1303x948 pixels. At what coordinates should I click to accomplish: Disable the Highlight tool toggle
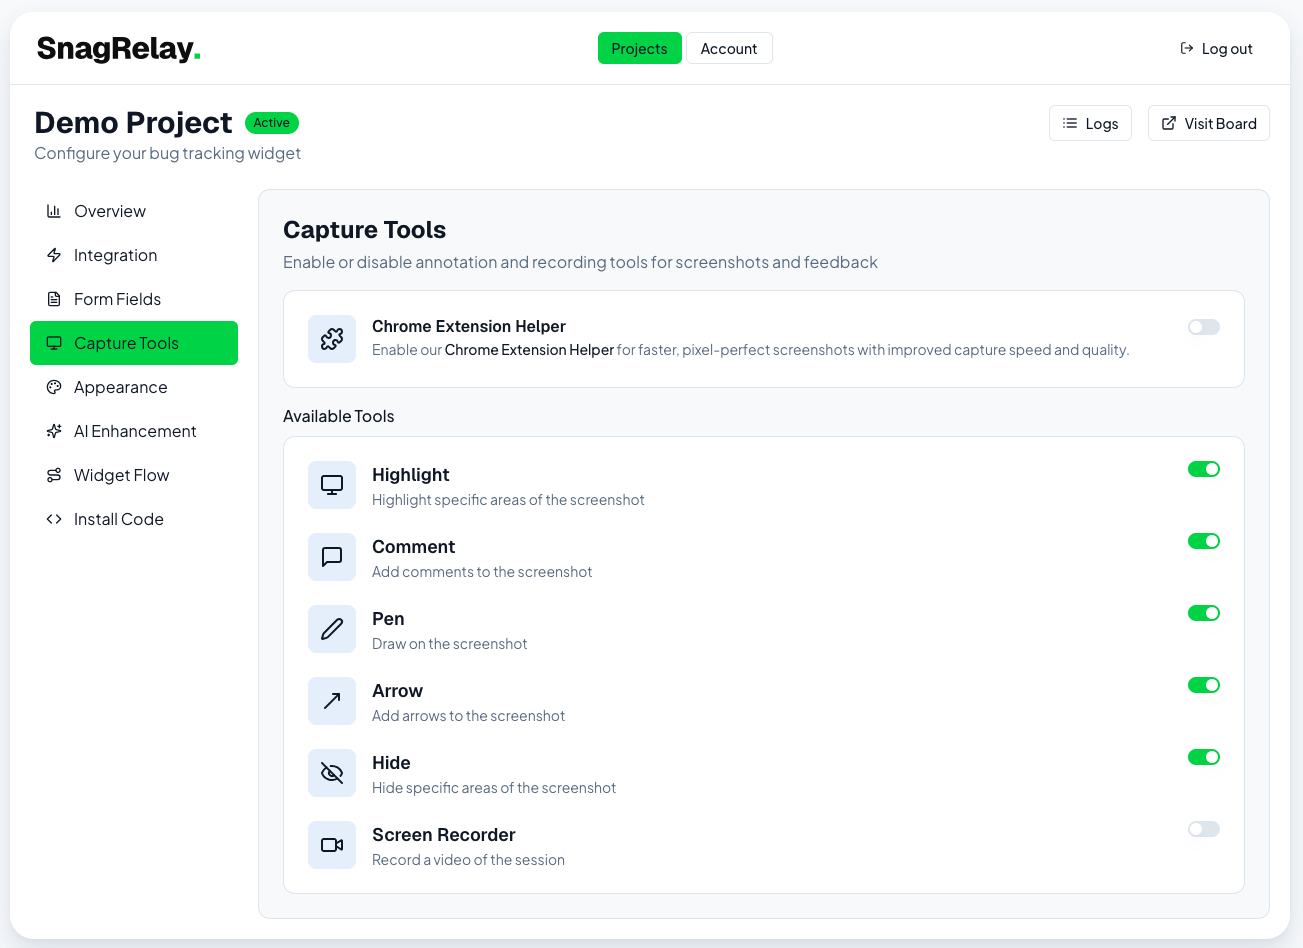click(1204, 469)
